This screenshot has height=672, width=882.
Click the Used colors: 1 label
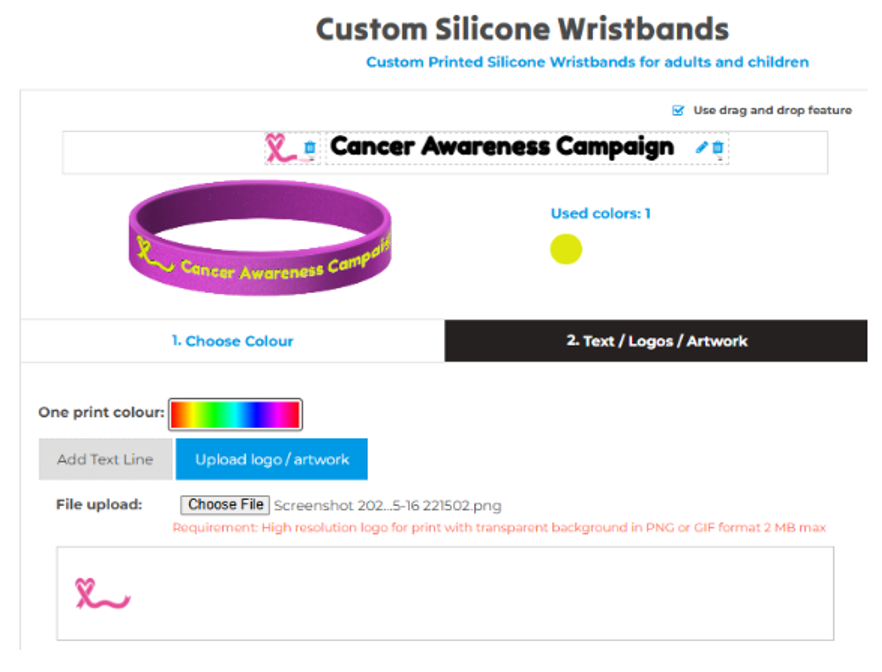point(600,213)
